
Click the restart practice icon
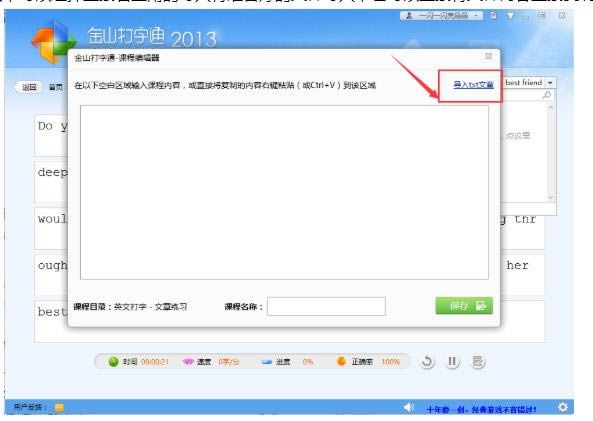click(x=427, y=362)
